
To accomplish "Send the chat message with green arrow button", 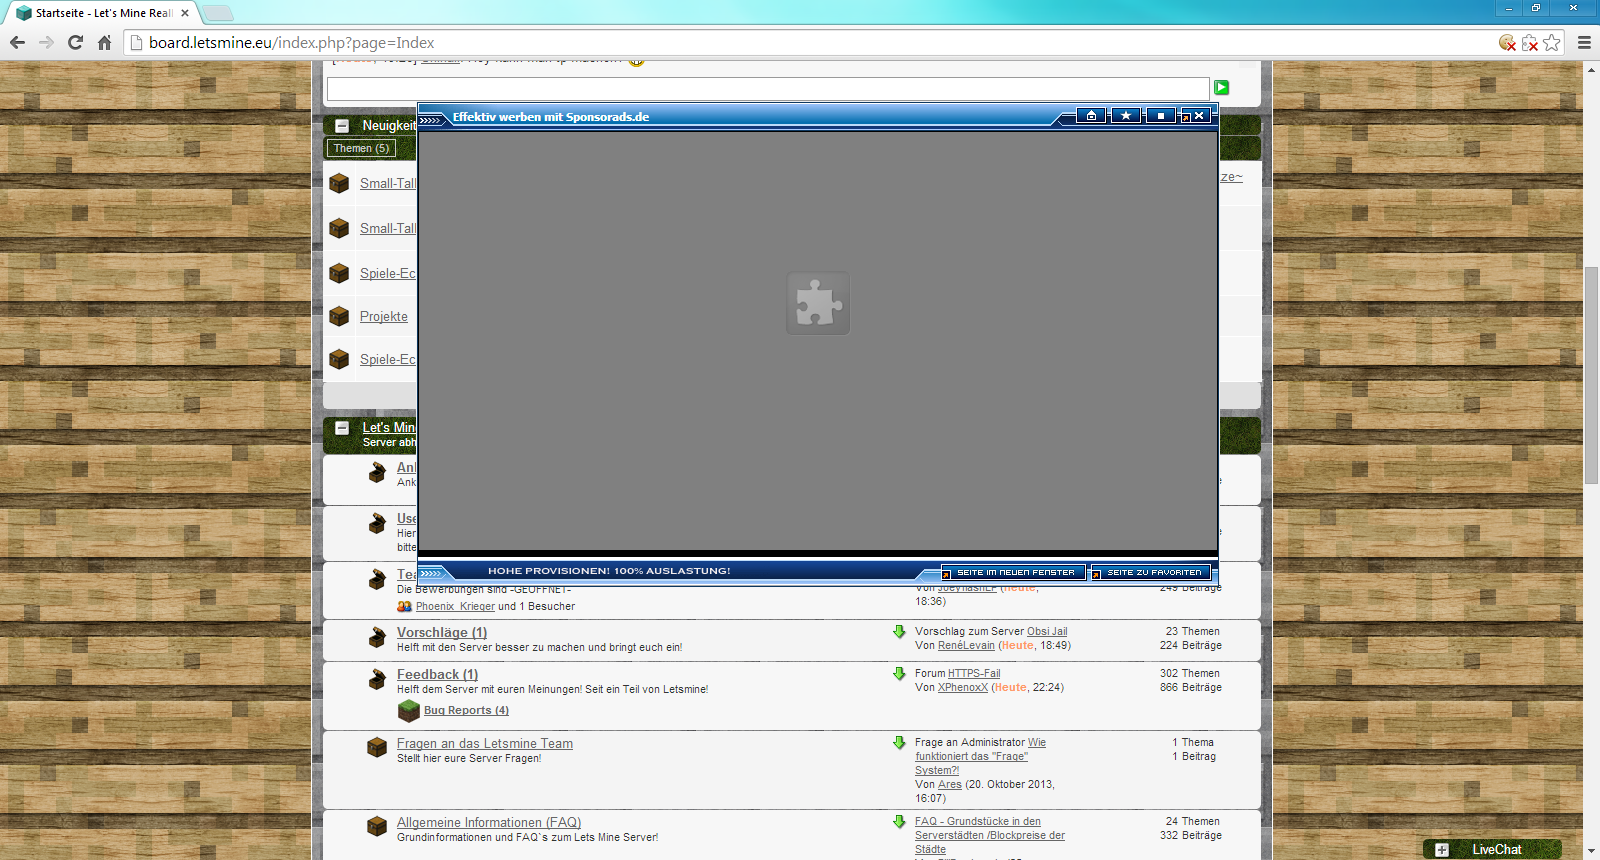I will tap(1221, 88).
